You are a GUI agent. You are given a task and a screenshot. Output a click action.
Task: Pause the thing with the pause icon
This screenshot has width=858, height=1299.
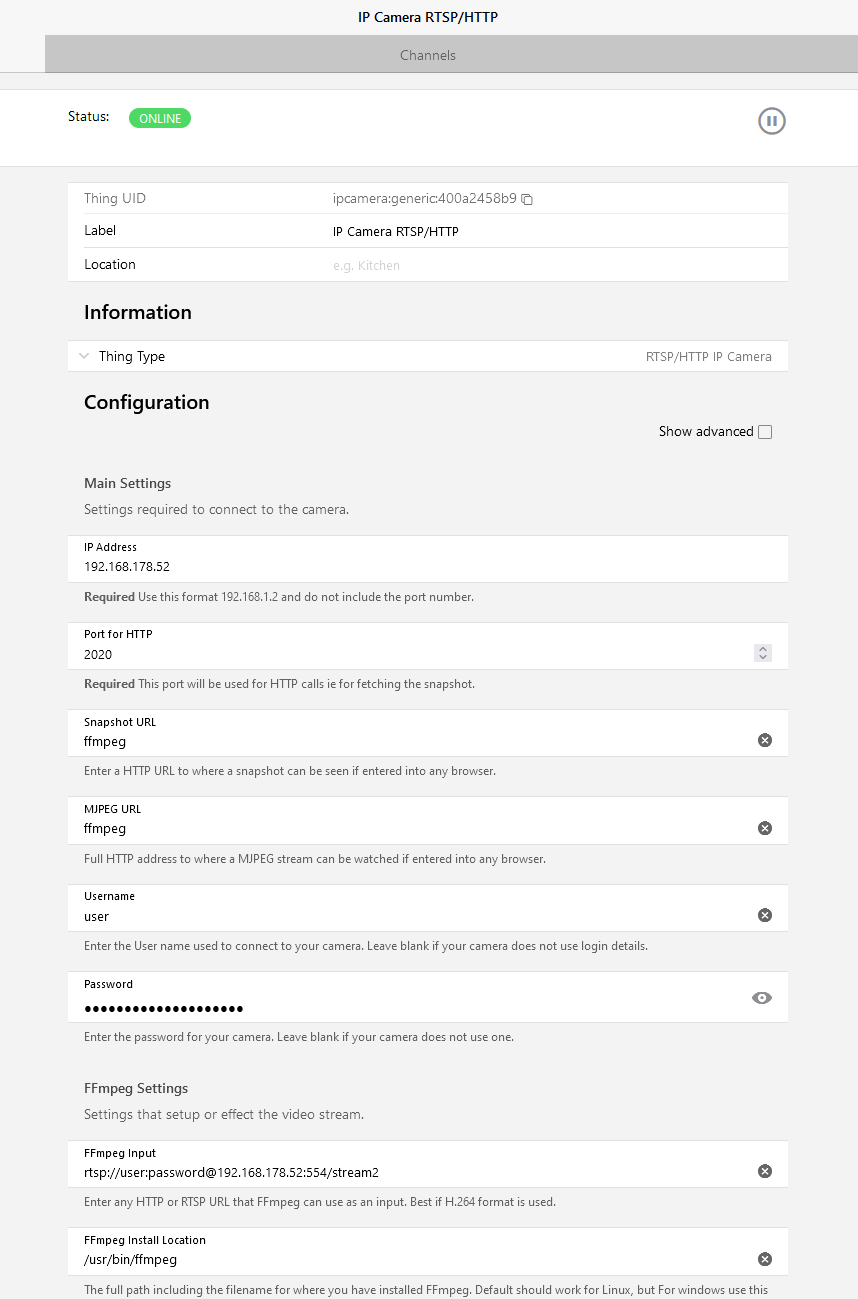click(x=771, y=121)
